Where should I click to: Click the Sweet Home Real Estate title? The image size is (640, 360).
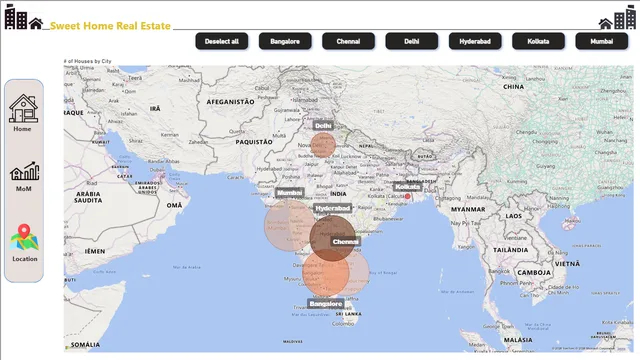[x=110, y=26]
